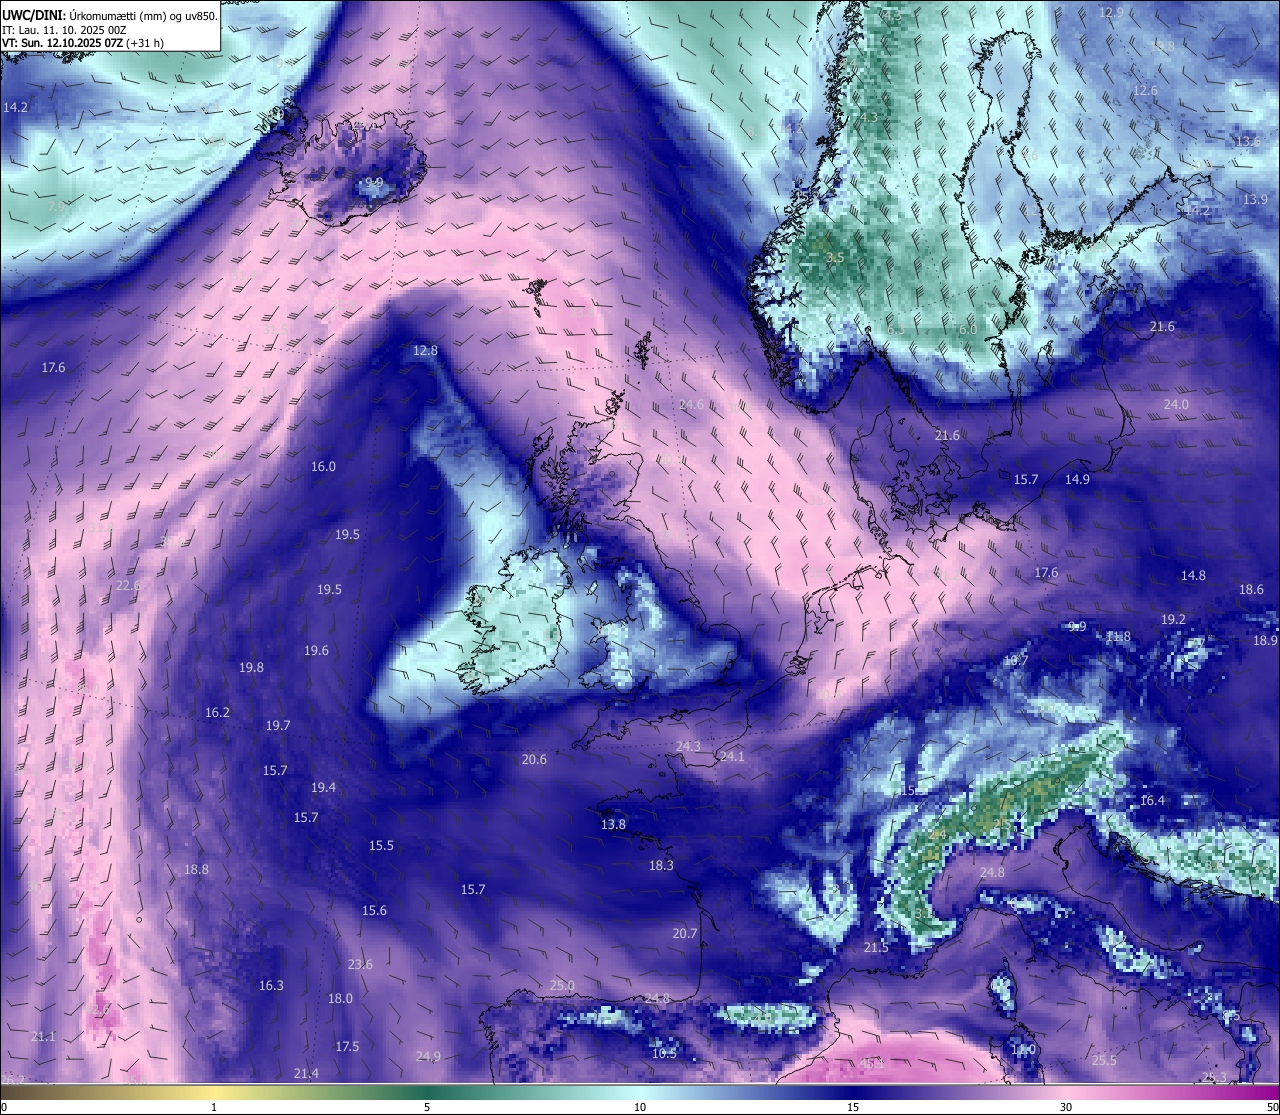The height and width of the screenshot is (1115, 1280).
Task: Click the 12.9 value at top right
Action: pyautogui.click(x=1111, y=13)
